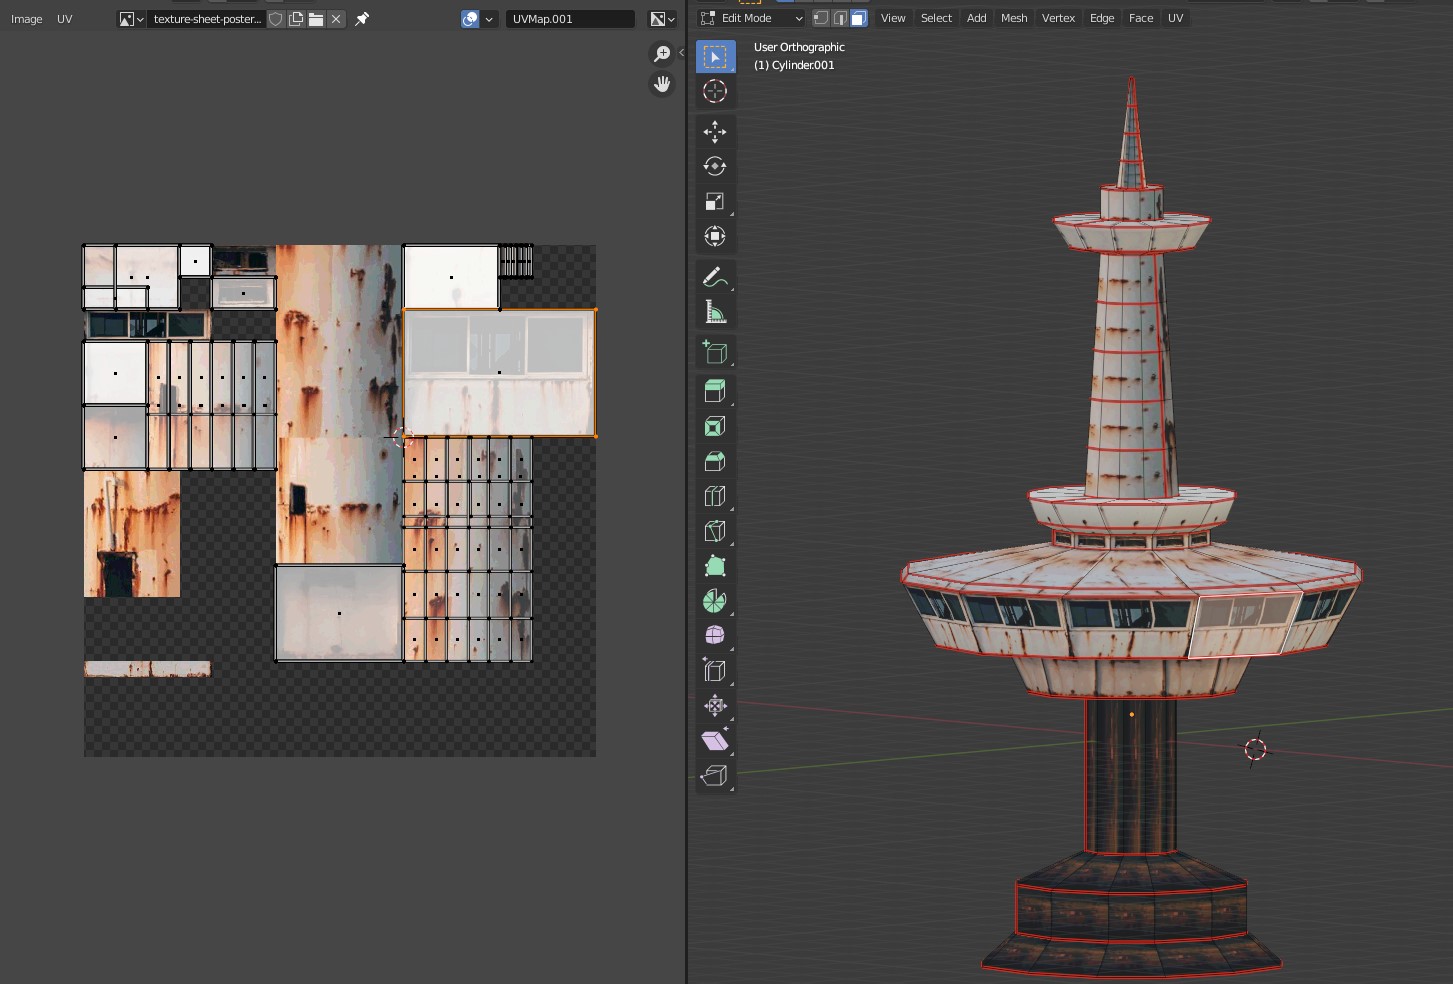Open the Image menu in UV editor
The height and width of the screenshot is (984, 1453).
click(27, 19)
